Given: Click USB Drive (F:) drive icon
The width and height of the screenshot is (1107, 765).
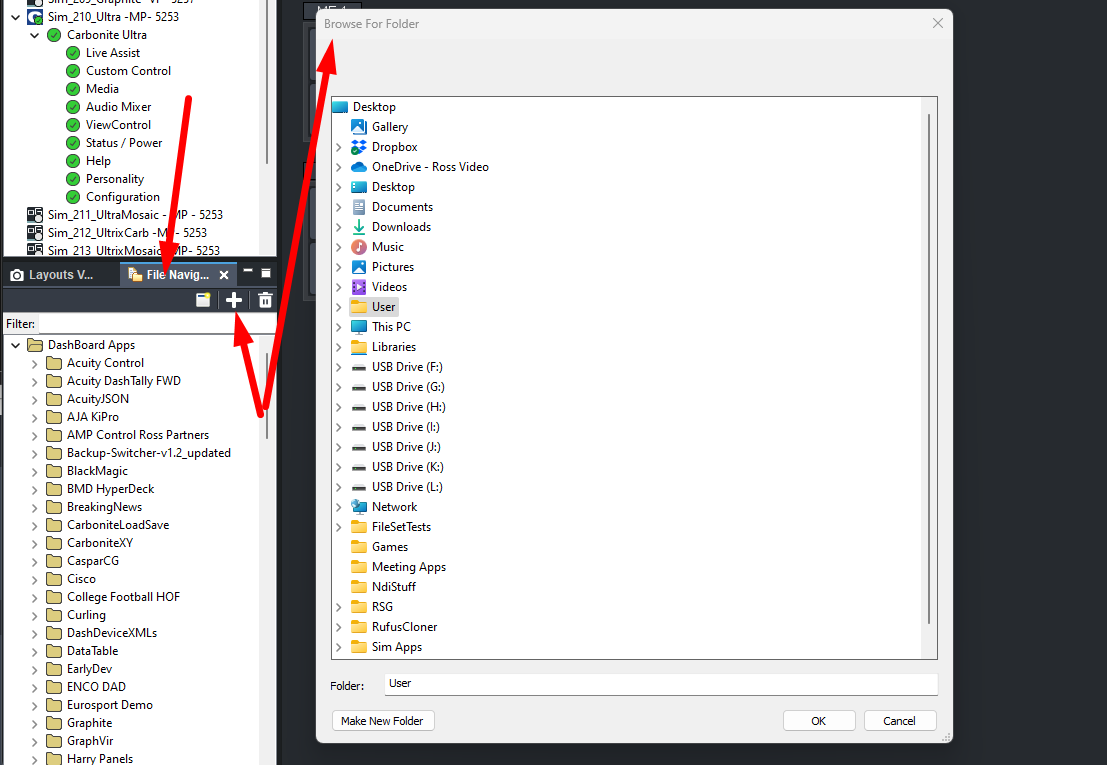Looking at the screenshot, I should pyautogui.click(x=359, y=367).
